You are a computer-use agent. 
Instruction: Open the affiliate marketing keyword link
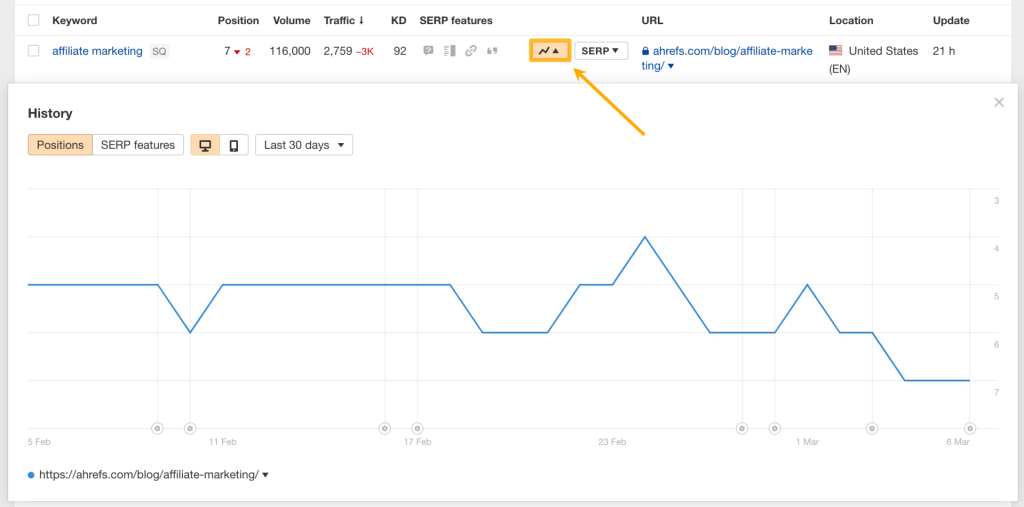click(97, 51)
